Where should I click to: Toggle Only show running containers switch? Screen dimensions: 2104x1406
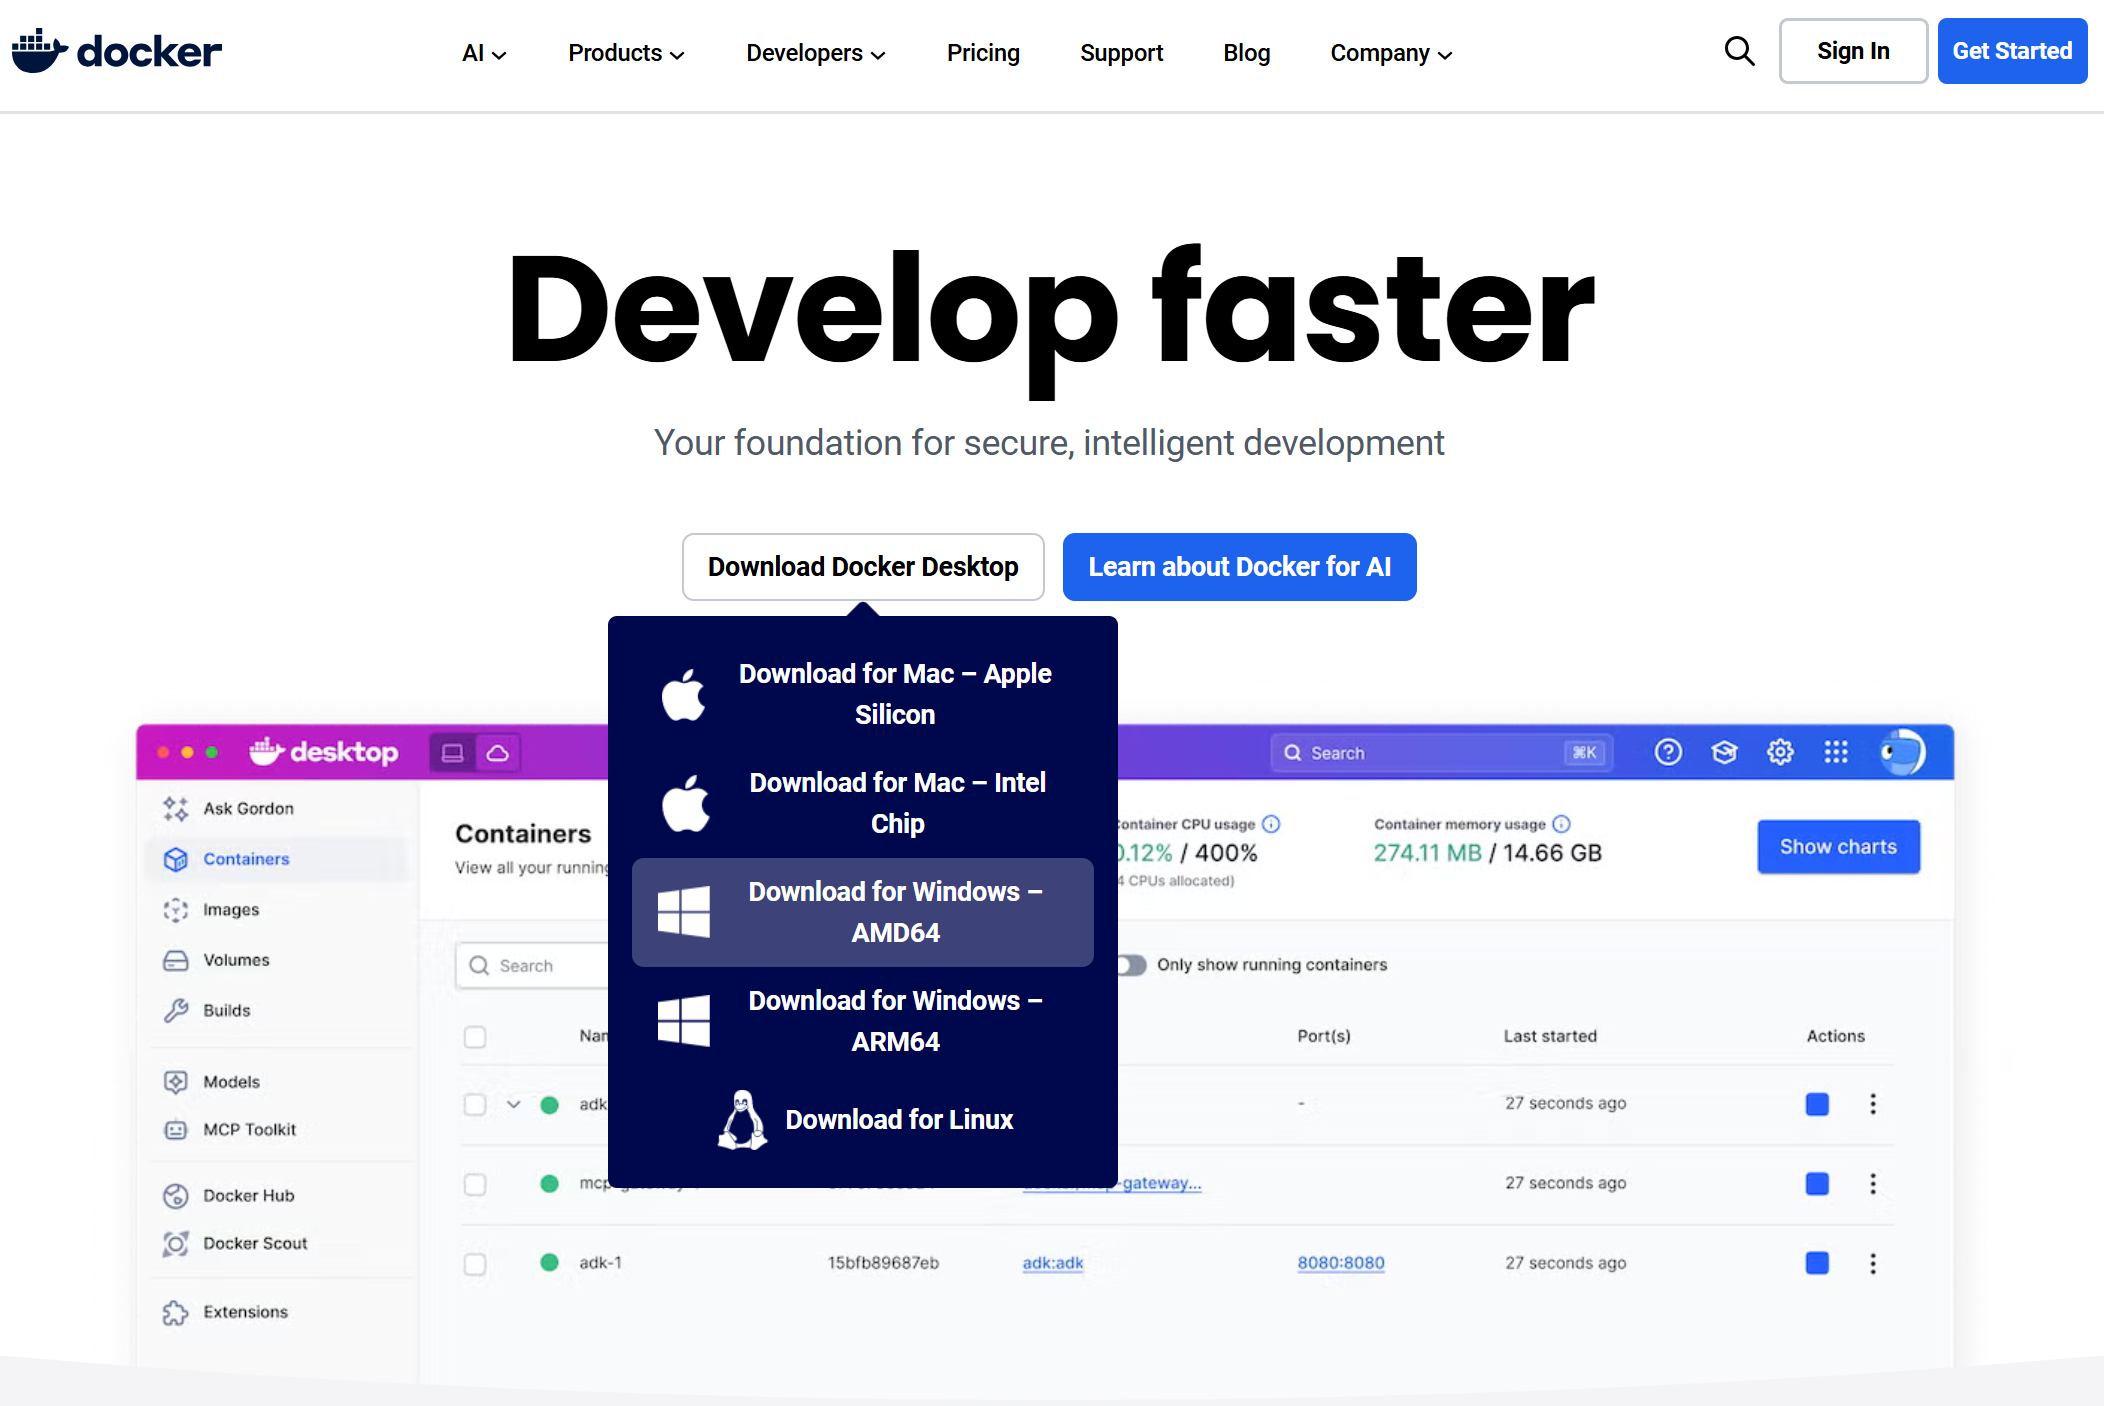coord(1131,965)
